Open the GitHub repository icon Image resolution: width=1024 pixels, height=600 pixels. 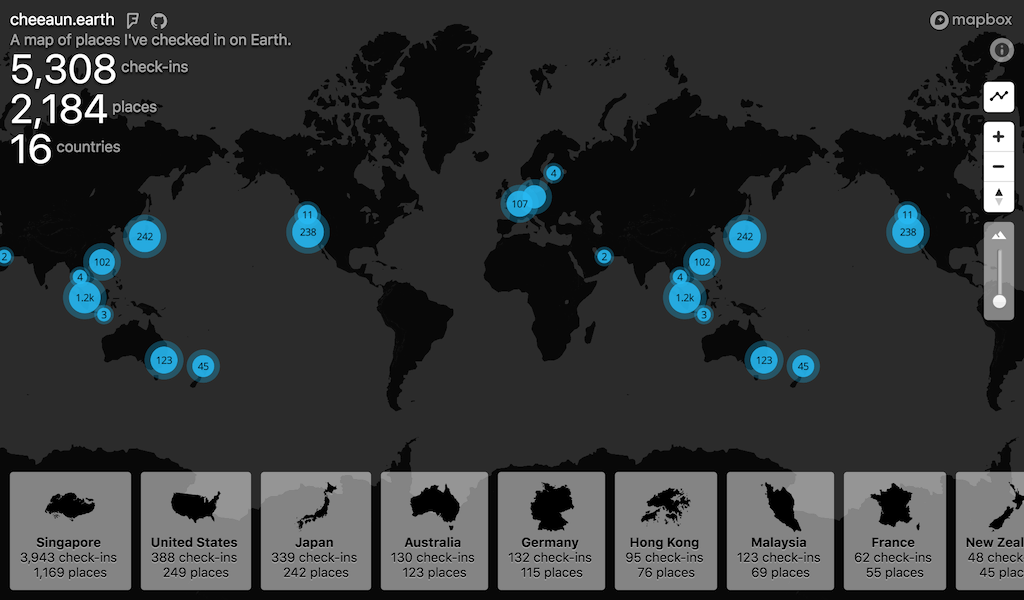tap(158, 21)
